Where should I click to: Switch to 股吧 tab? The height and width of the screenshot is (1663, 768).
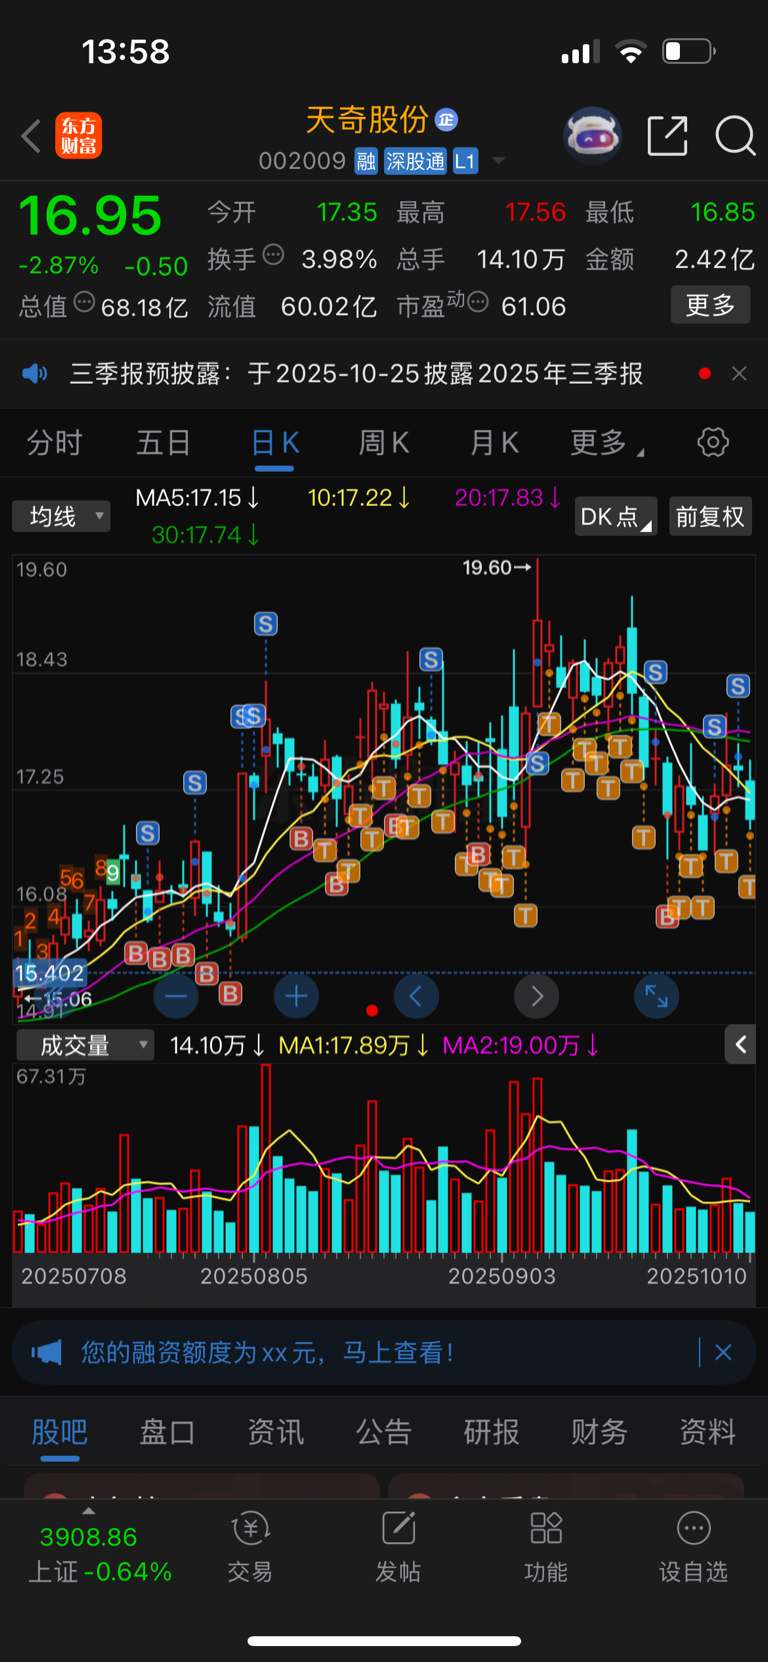pos(60,1432)
